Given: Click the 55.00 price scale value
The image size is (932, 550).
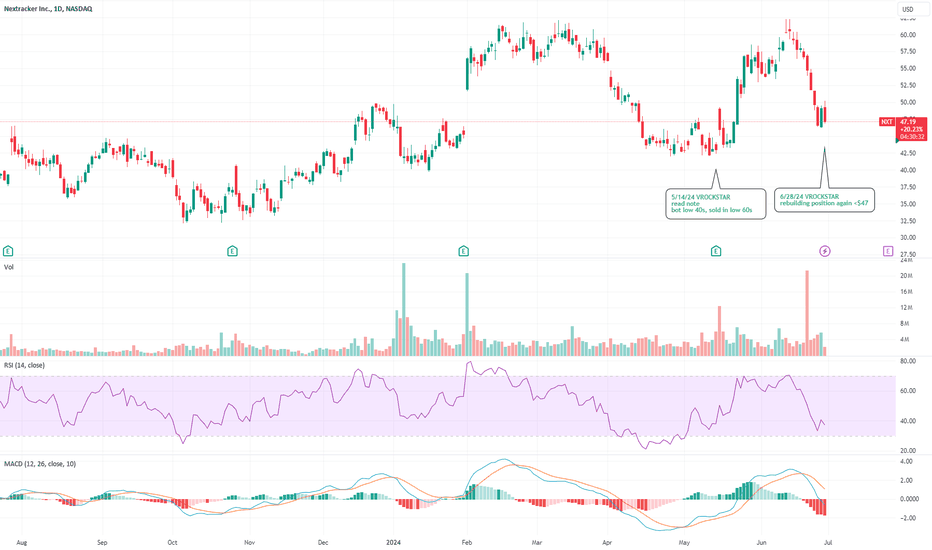Looking at the screenshot, I should (x=908, y=68).
